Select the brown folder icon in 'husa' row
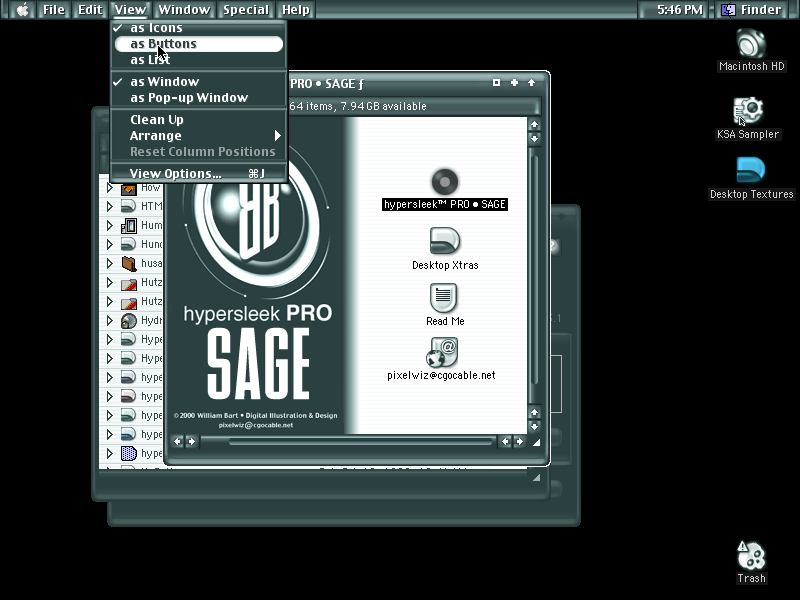800x600 pixels. tap(129, 263)
